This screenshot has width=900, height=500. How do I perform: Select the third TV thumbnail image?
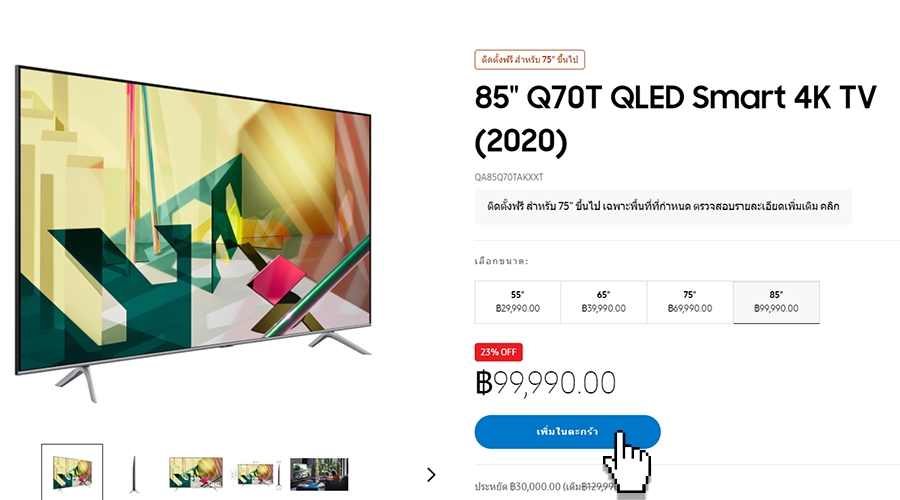pyautogui.click(x=196, y=474)
